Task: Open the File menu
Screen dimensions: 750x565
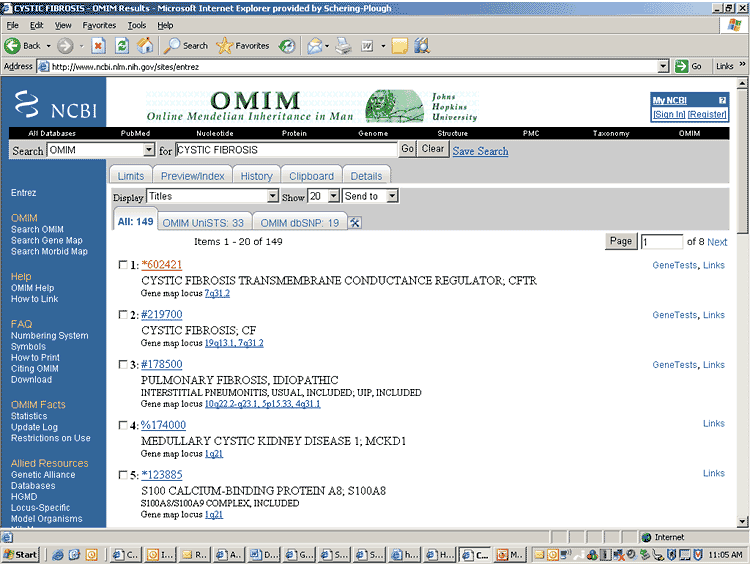Action: [x=12, y=25]
